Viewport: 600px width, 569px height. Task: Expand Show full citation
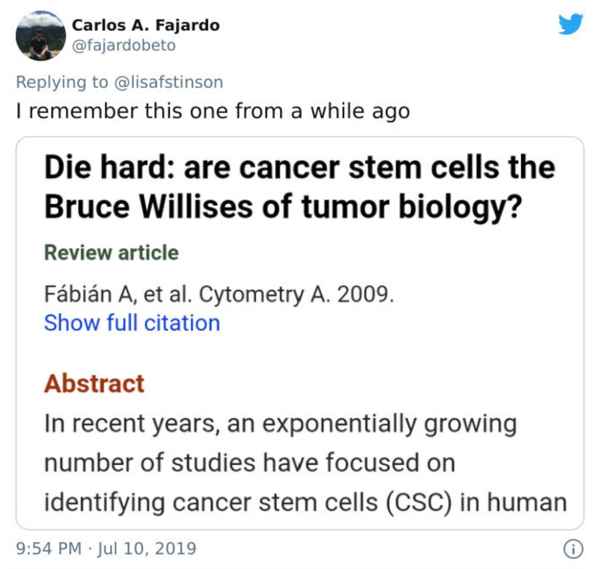[x=132, y=323]
